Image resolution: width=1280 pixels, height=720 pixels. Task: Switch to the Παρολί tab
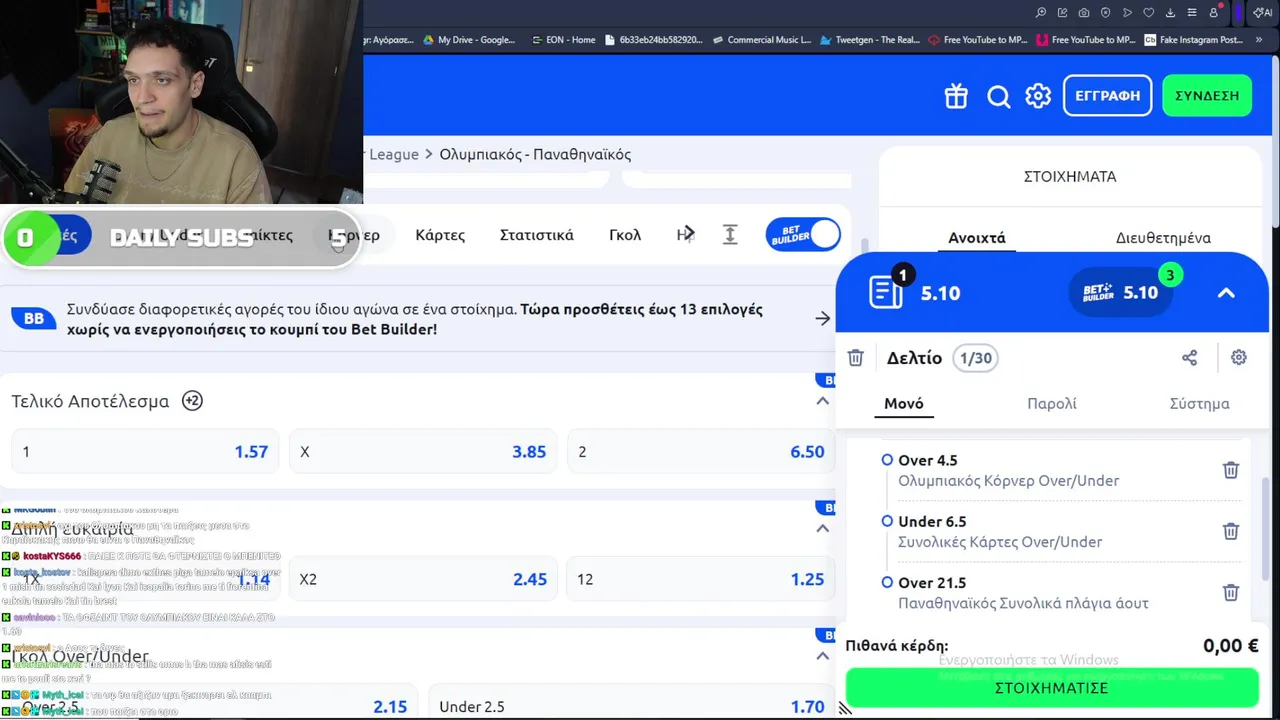pyautogui.click(x=1052, y=404)
